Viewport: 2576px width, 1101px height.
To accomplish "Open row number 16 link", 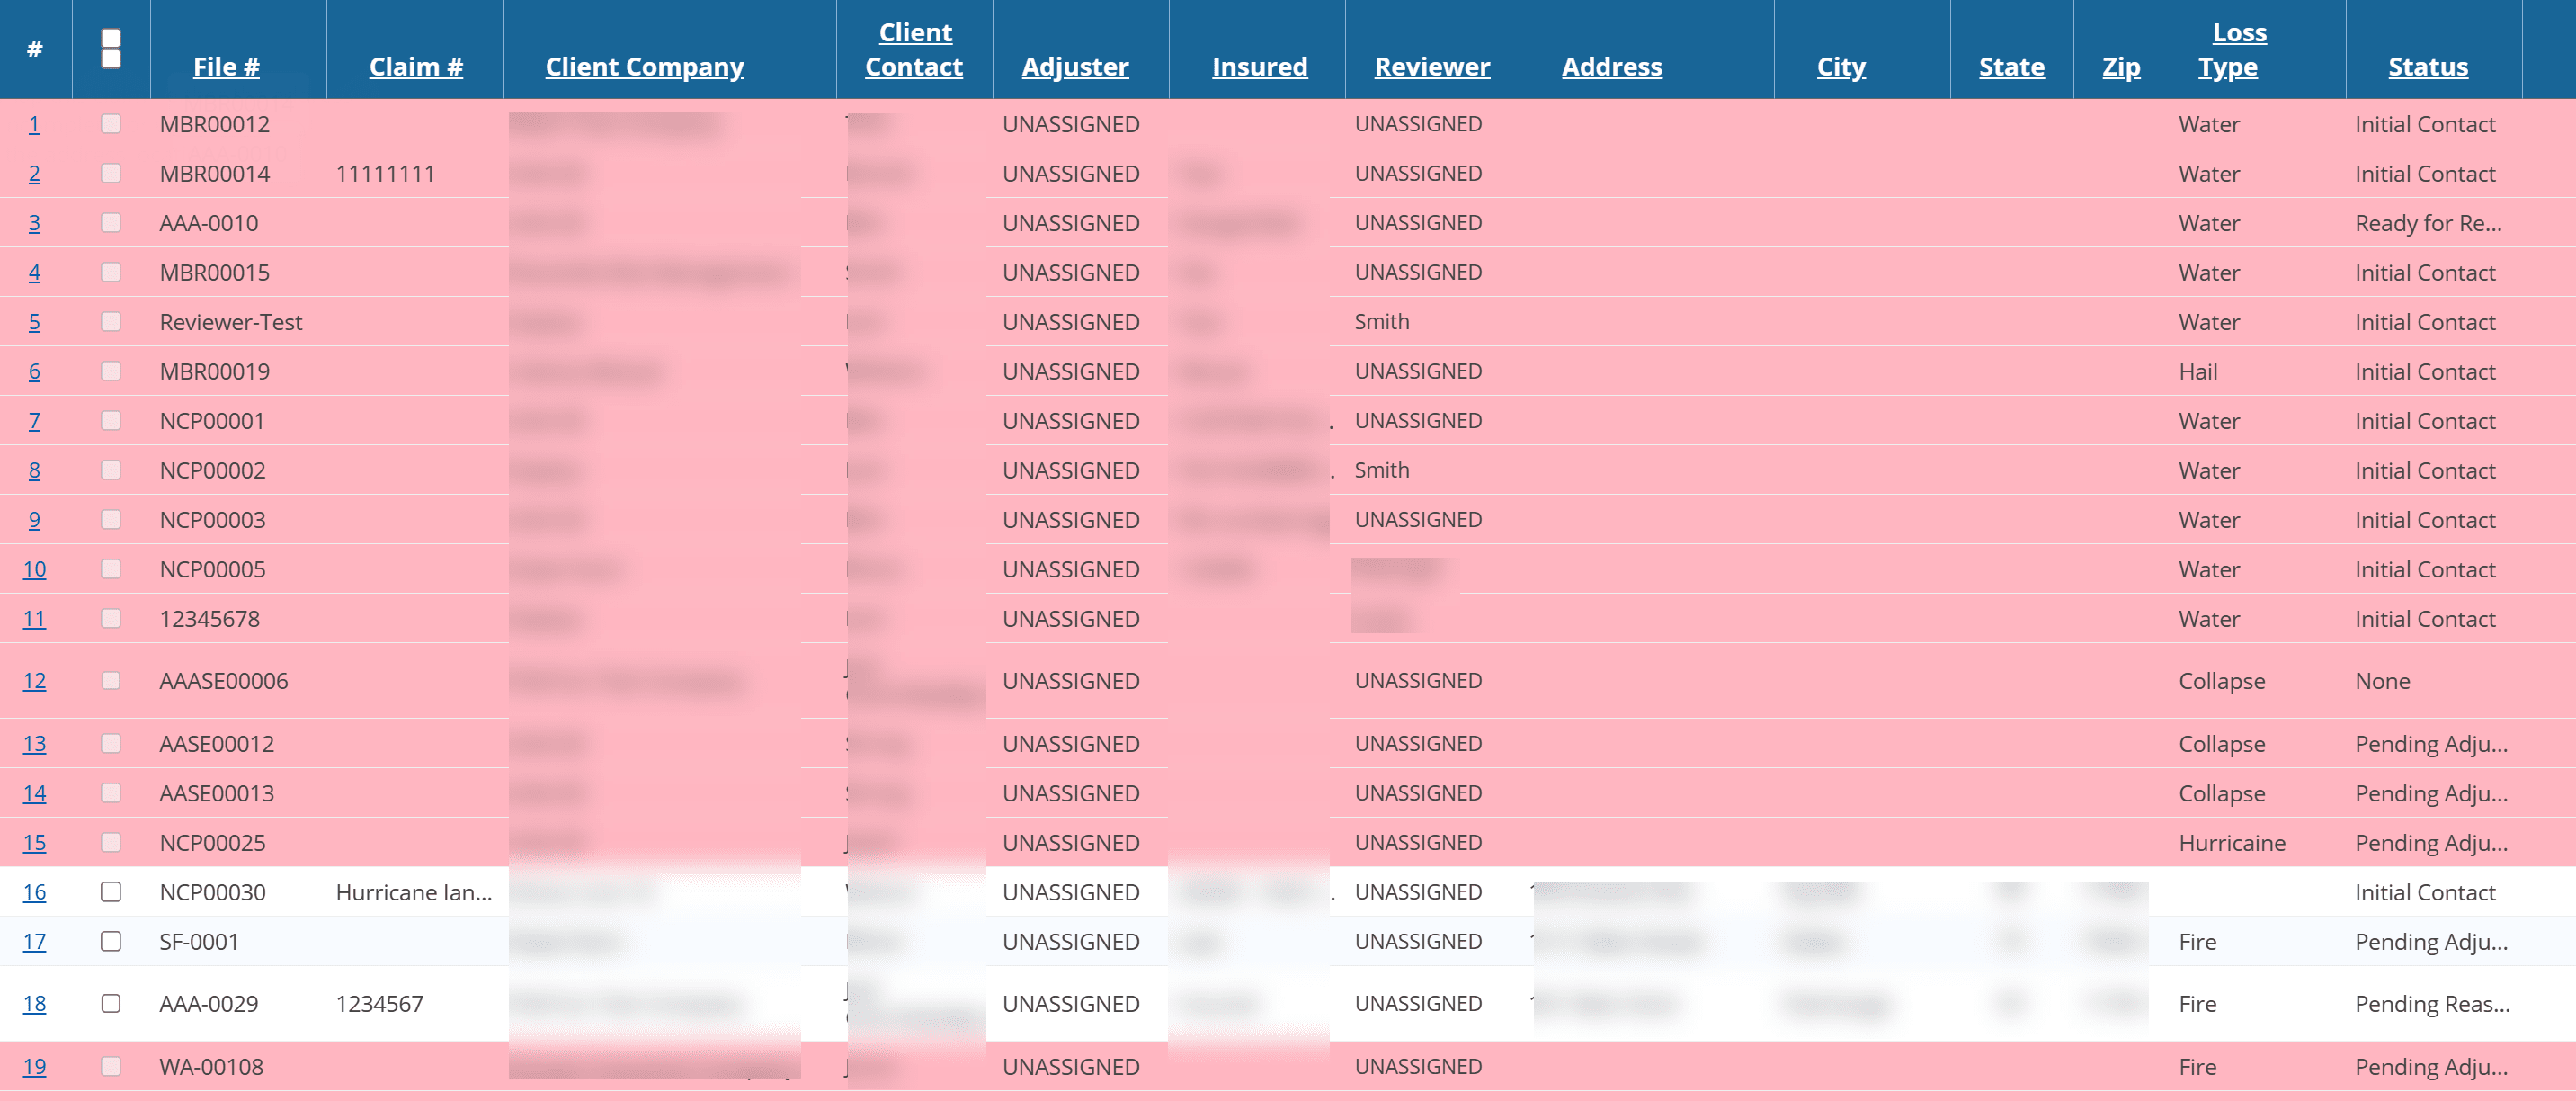I will [34, 892].
